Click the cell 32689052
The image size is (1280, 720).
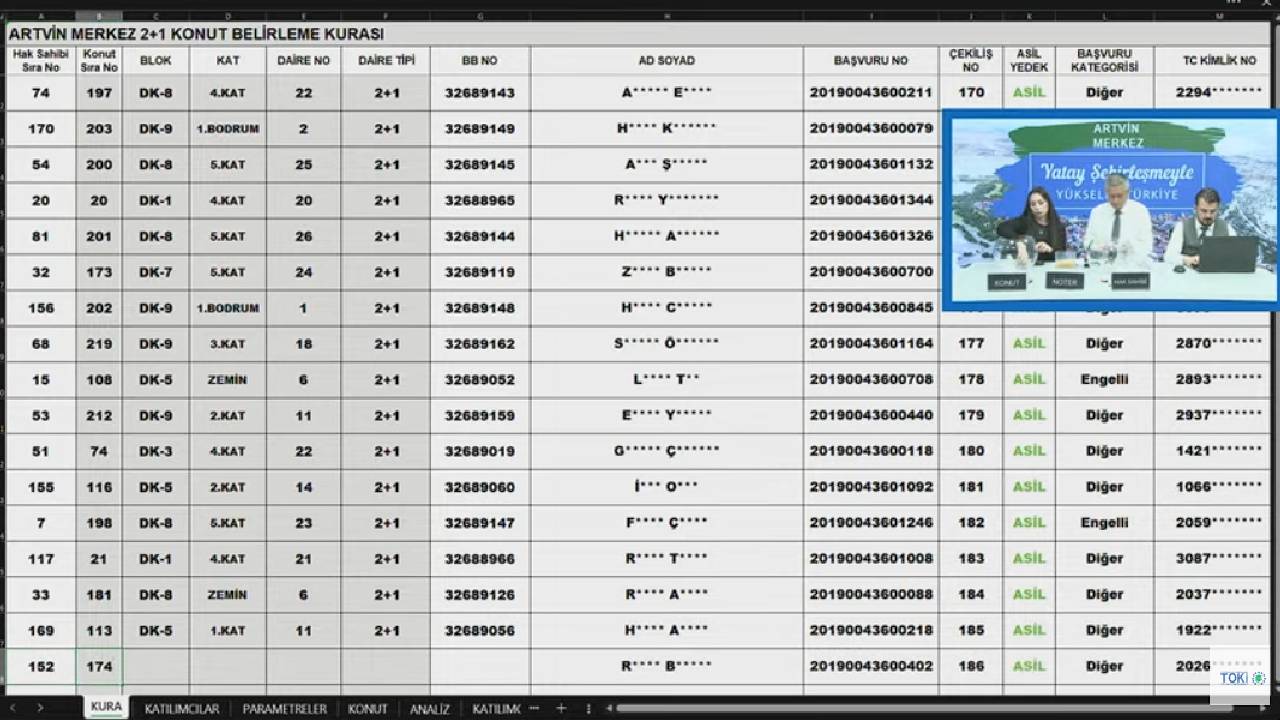coord(480,380)
